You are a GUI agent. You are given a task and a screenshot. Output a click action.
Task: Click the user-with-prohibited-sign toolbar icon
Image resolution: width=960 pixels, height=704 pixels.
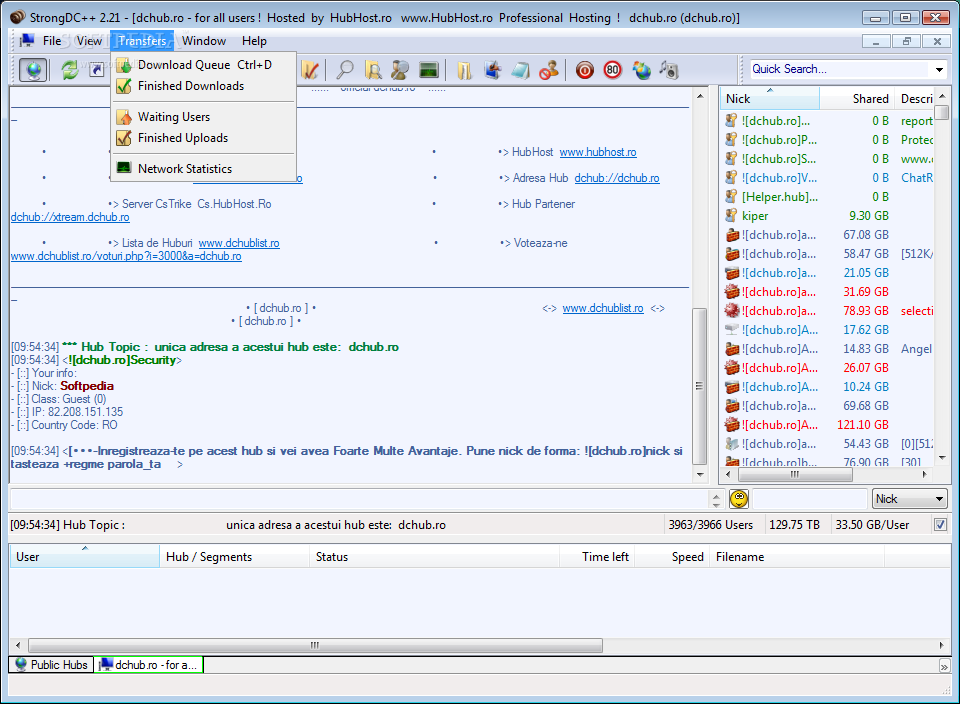coord(549,70)
